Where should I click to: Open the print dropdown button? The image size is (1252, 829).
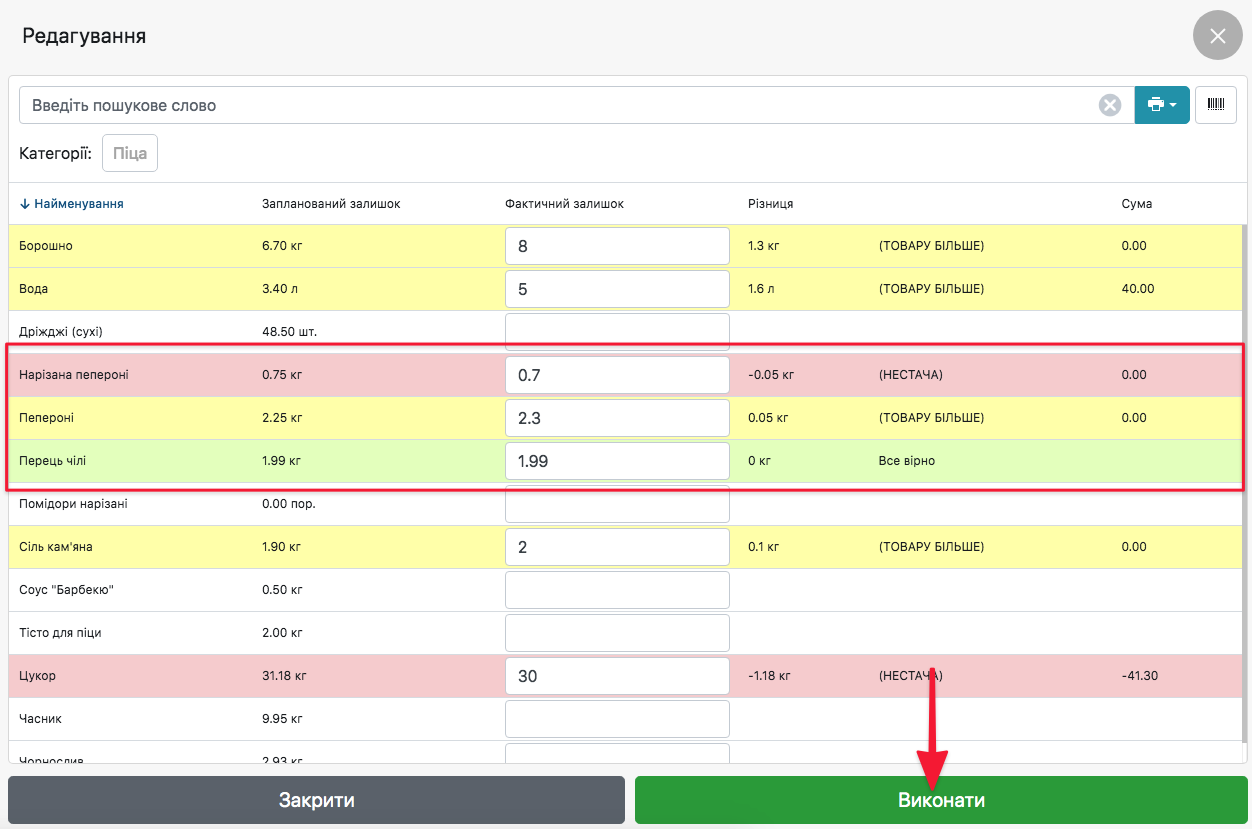tap(1161, 105)
